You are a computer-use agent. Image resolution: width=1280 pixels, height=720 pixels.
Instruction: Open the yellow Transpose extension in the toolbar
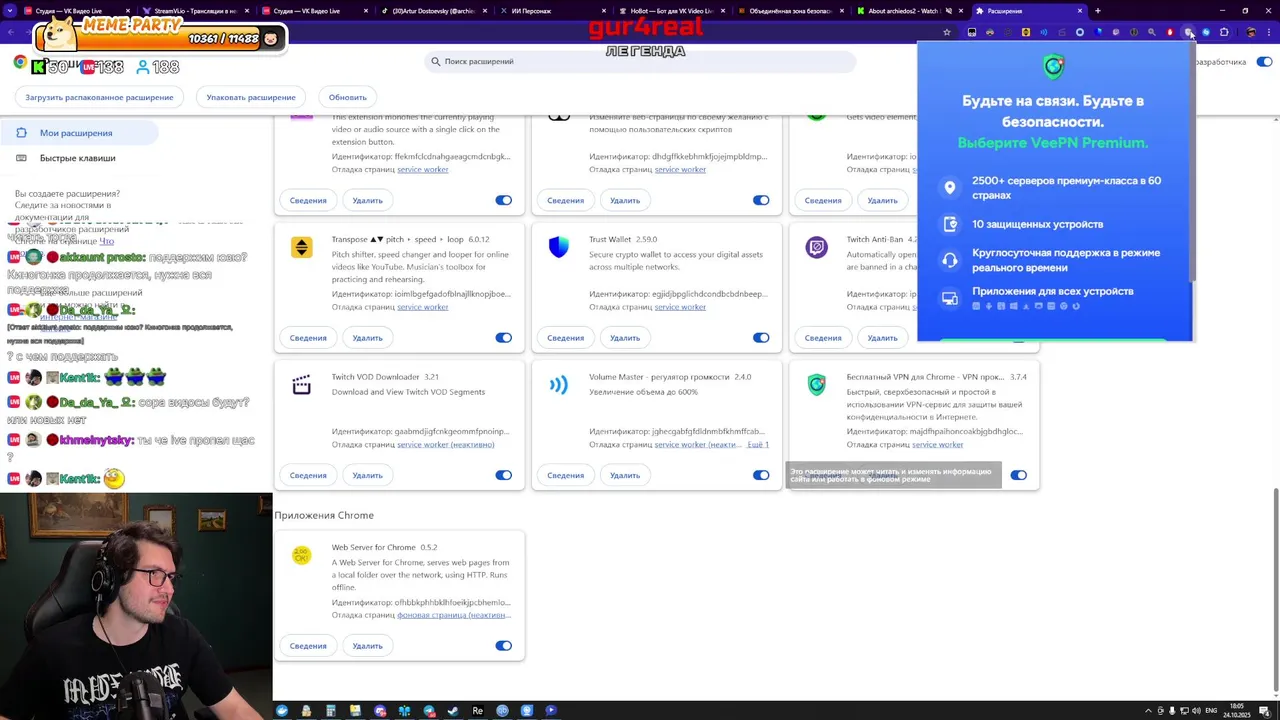1026,32
